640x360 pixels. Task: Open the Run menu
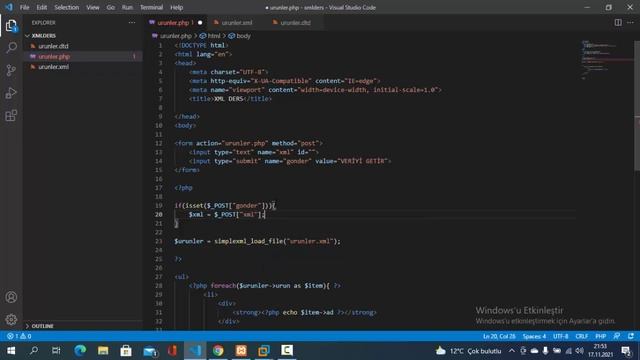(127, 7)
